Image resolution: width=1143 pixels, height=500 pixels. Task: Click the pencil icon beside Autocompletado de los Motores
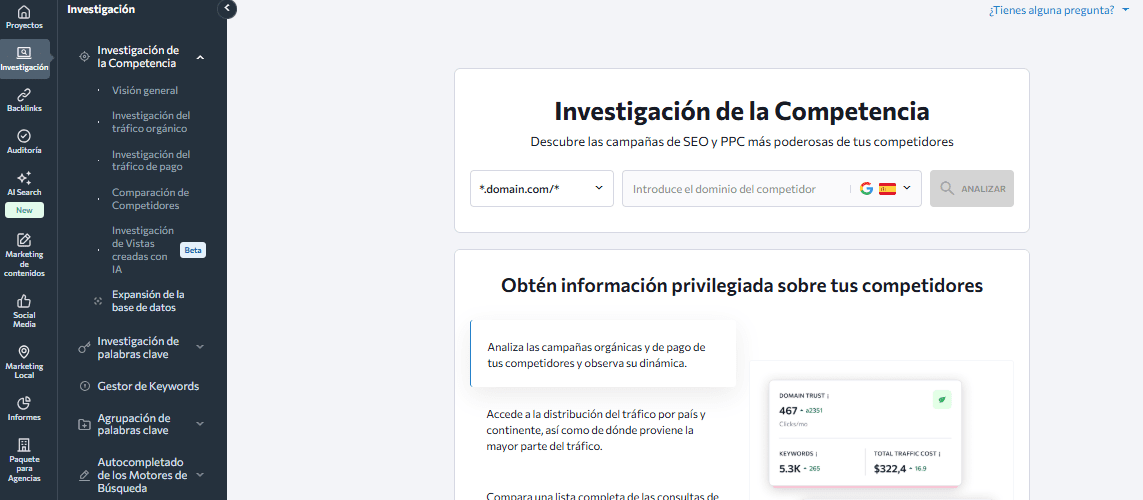point(84,475)
